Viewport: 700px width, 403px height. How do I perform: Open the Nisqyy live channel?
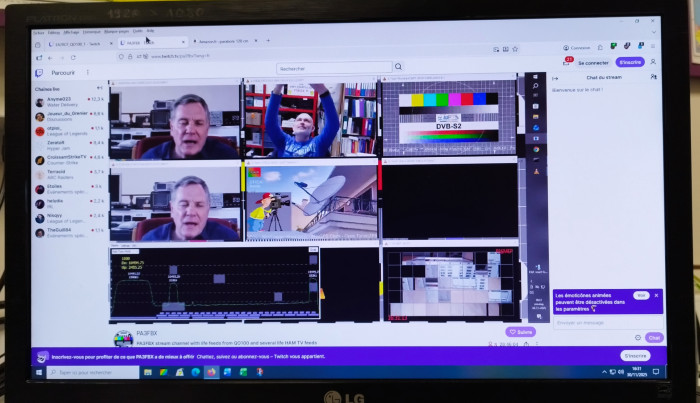[x=70, y=218]
